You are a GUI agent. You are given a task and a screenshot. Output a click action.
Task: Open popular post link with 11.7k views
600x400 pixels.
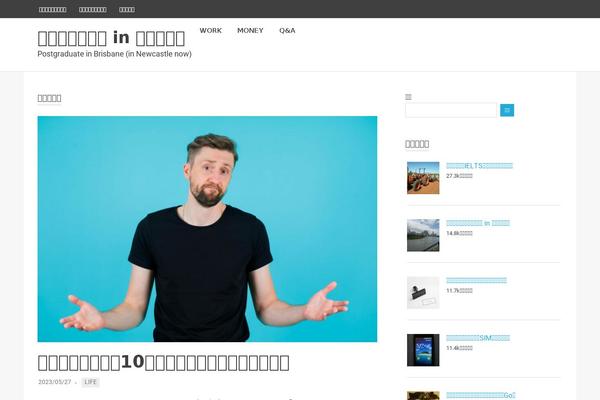coord(476,281)
